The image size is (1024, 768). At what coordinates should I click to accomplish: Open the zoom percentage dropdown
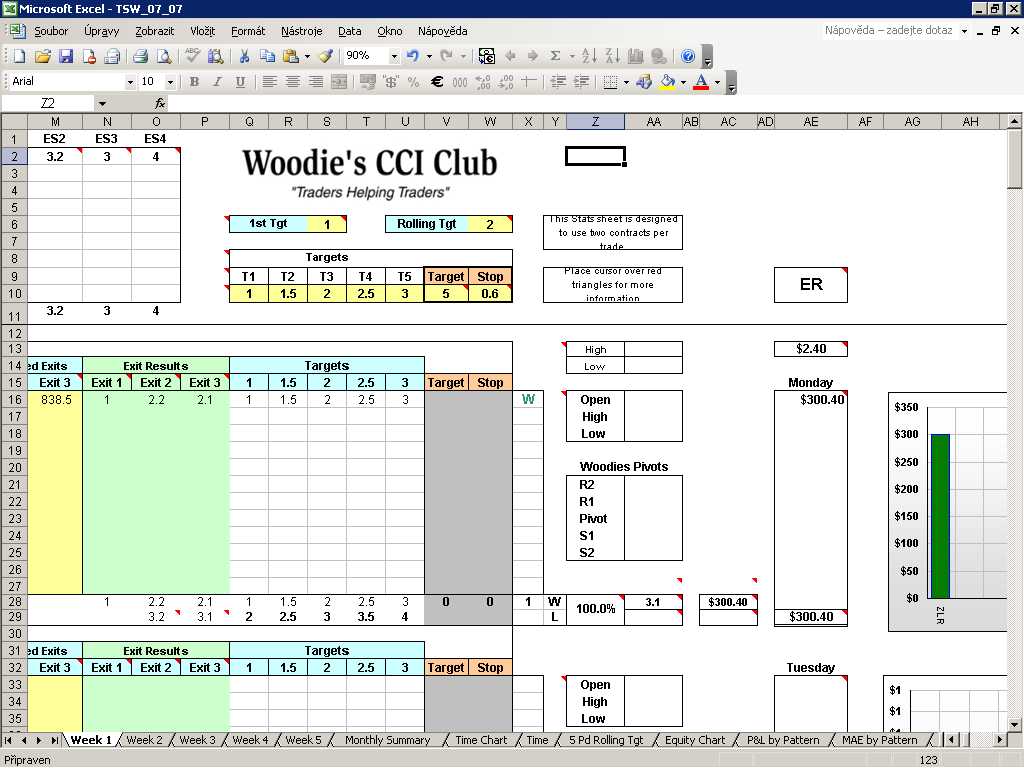click(394, 56)
